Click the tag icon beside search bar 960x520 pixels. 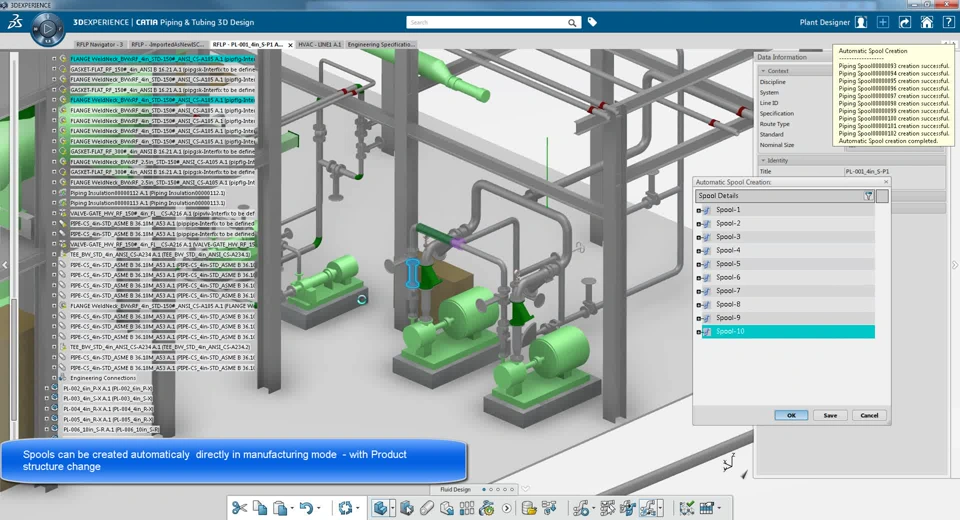[x=592, y=22]
